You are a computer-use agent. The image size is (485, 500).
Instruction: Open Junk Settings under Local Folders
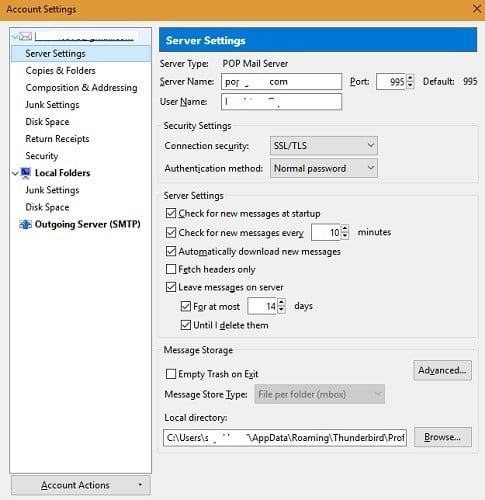point(52,190)
